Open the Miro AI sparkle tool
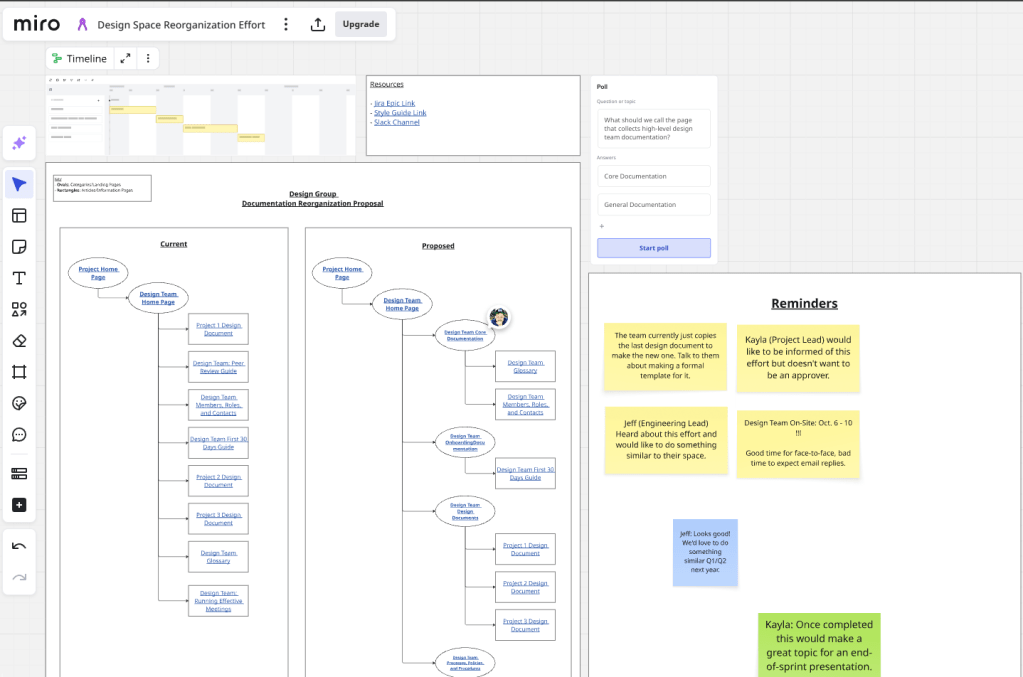 (19, 144)
